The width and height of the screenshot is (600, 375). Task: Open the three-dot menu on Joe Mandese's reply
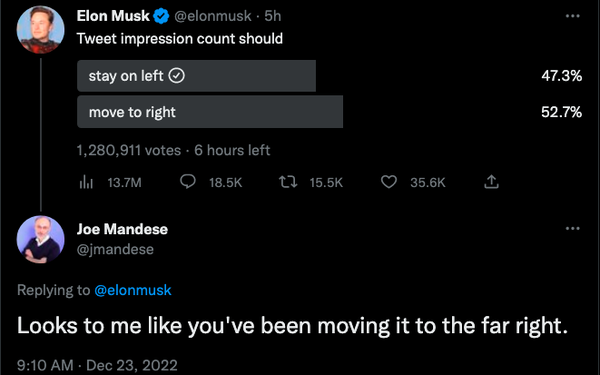pos(572,228)
